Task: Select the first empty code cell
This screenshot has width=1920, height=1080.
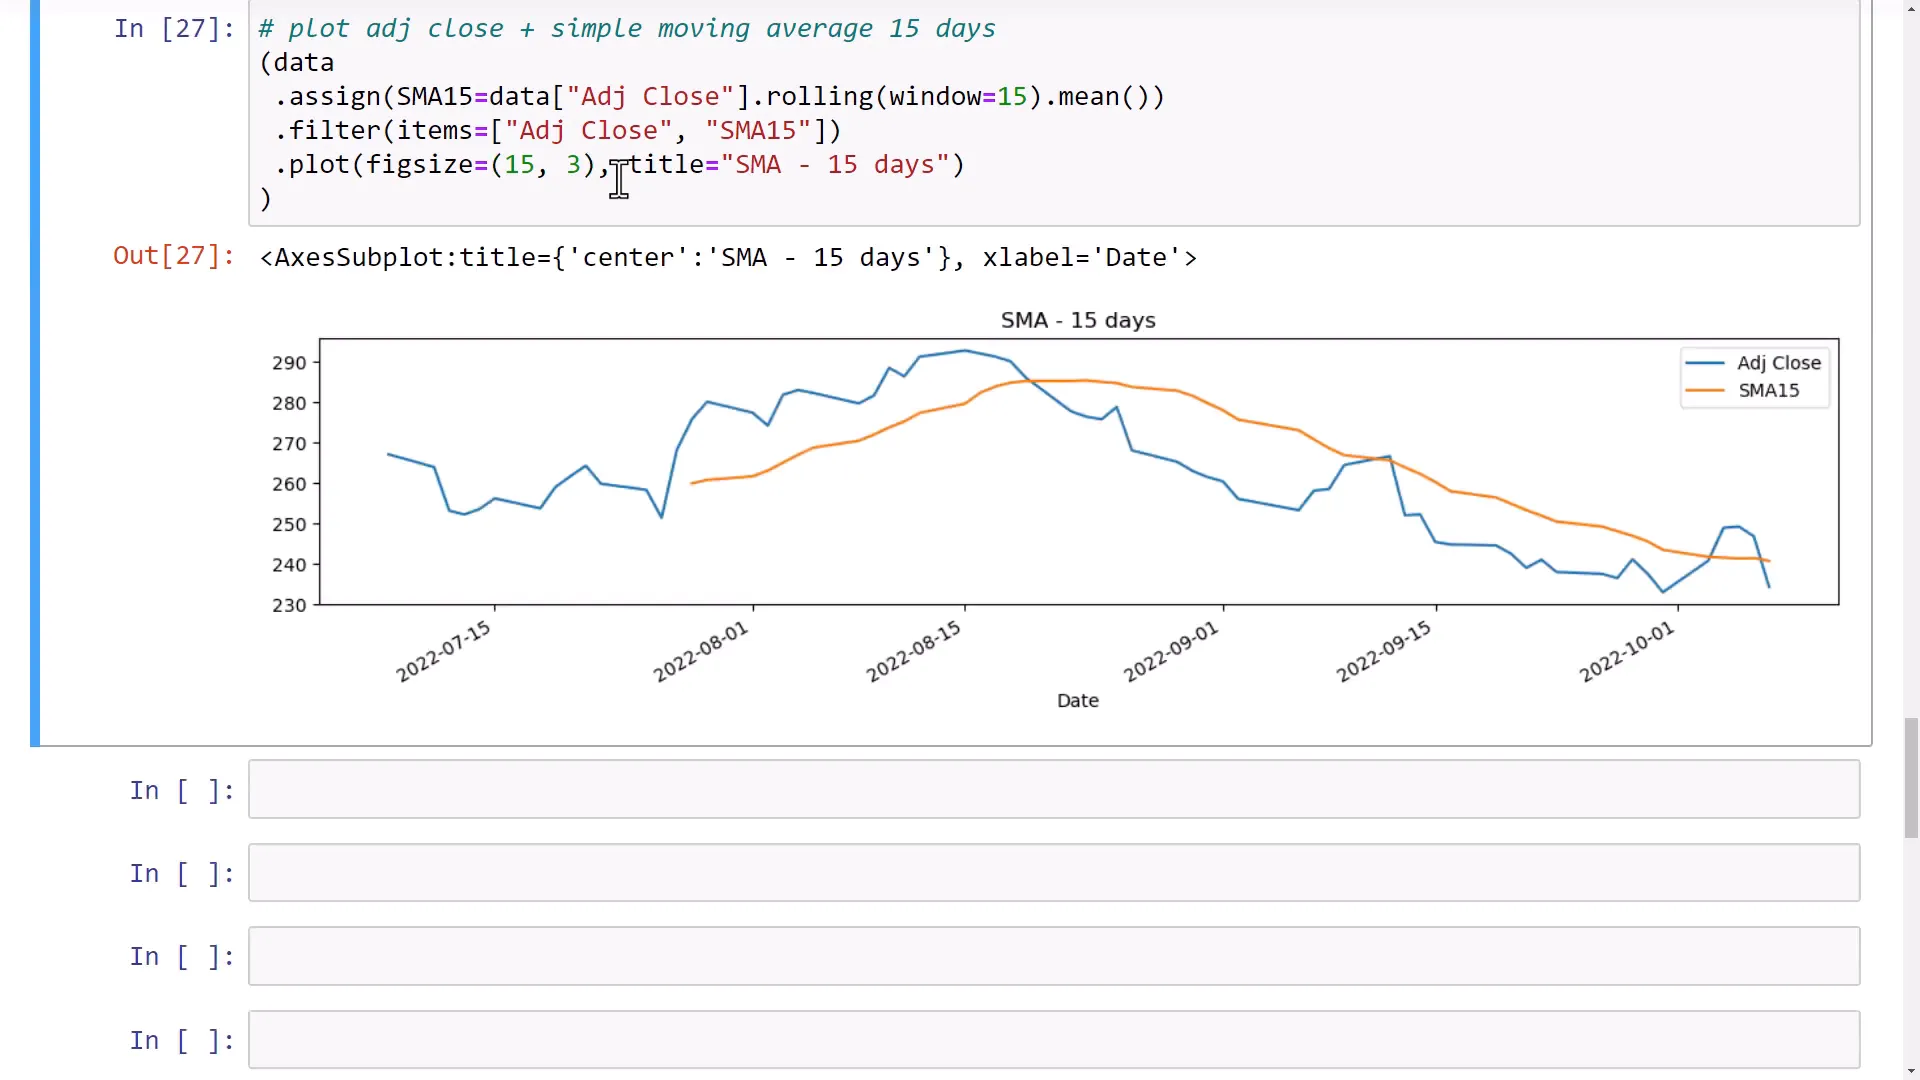Action: tap(1053, 790)
